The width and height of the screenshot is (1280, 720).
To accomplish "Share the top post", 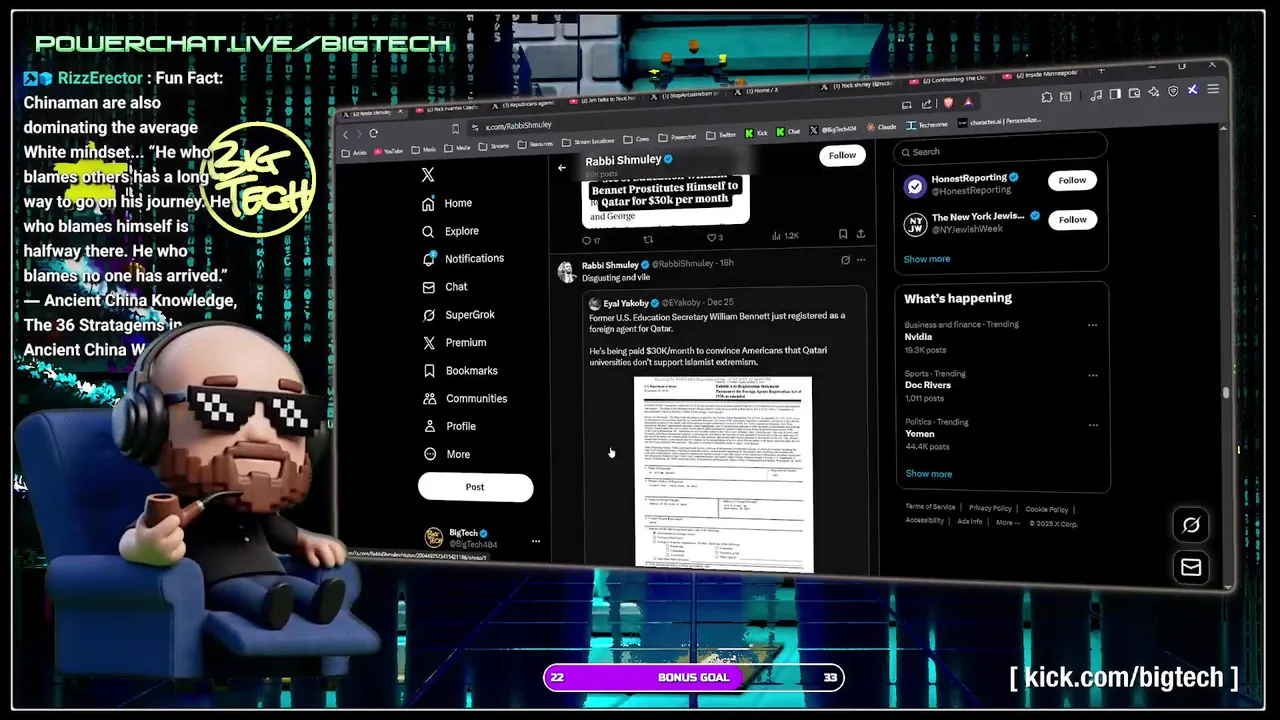I will tap(860, 234).
